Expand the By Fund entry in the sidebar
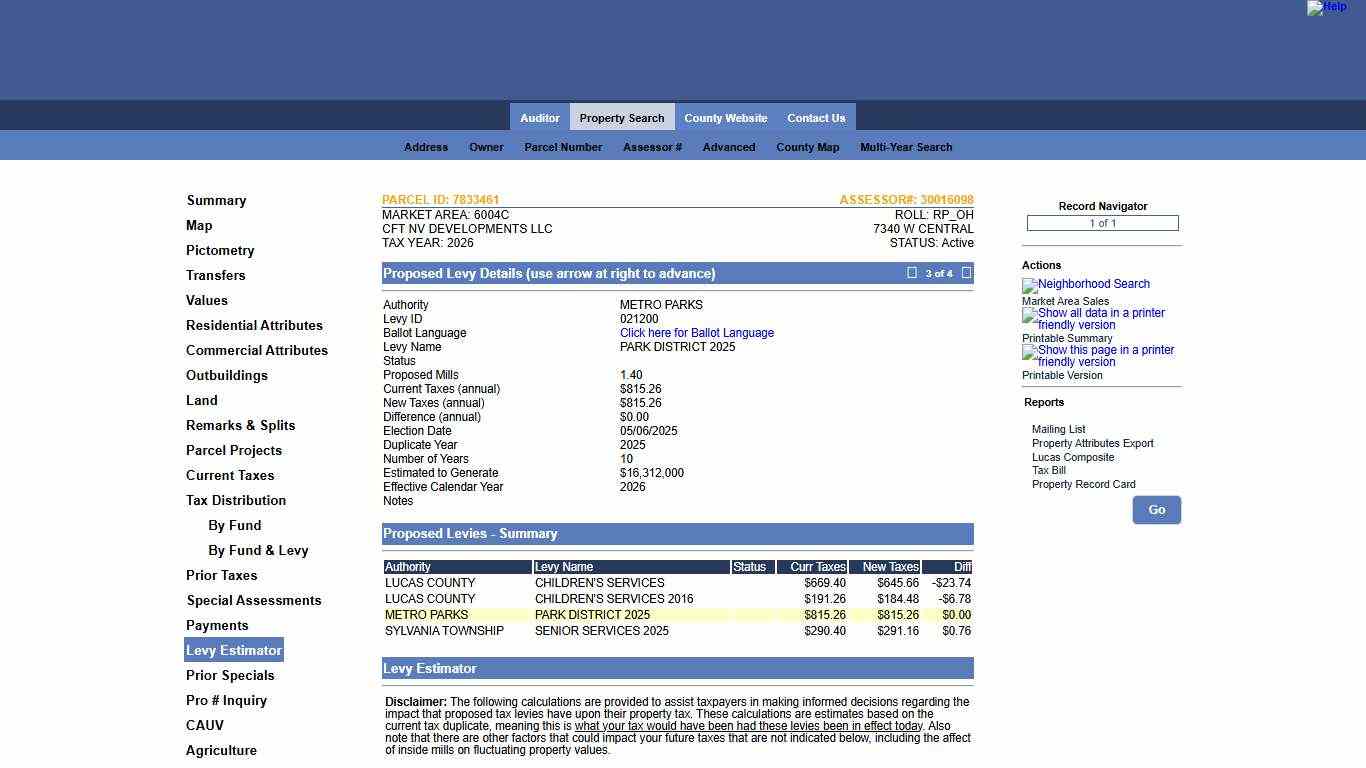This screenshot has width=1366, height=768. tap(234, 525)
